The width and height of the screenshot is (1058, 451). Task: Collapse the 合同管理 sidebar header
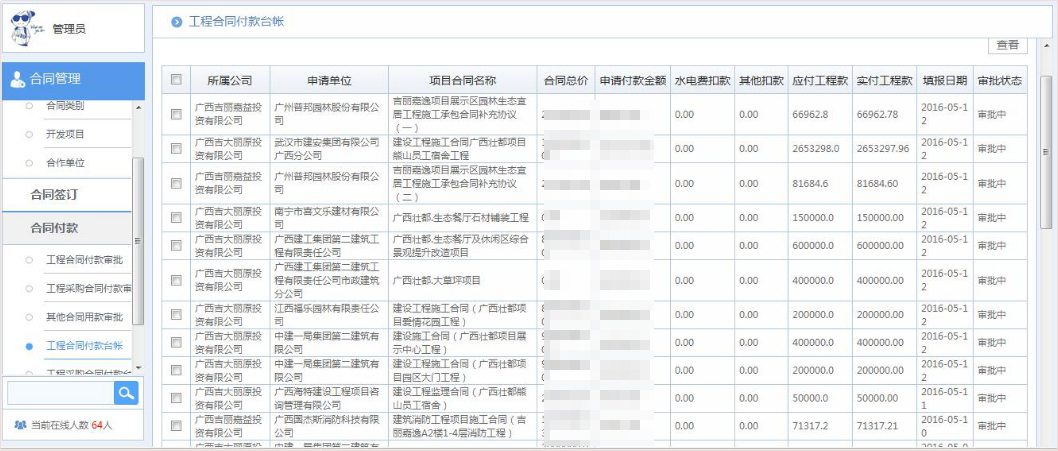point(72,80)
